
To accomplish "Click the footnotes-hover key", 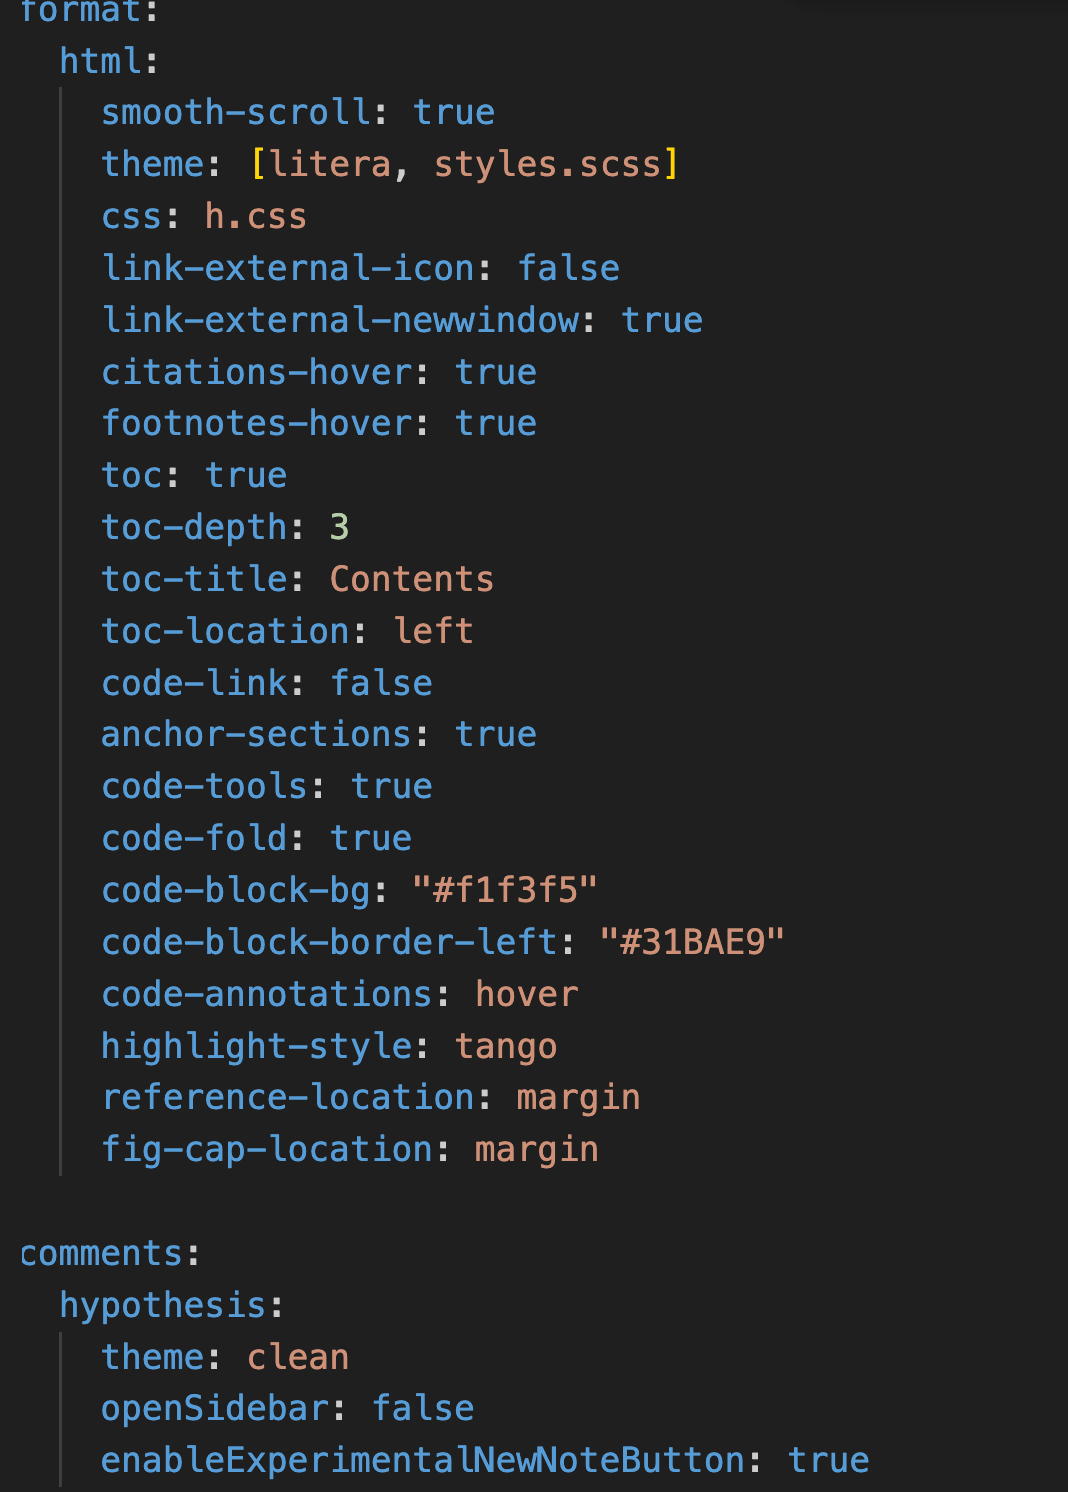I will pos(257,423).
